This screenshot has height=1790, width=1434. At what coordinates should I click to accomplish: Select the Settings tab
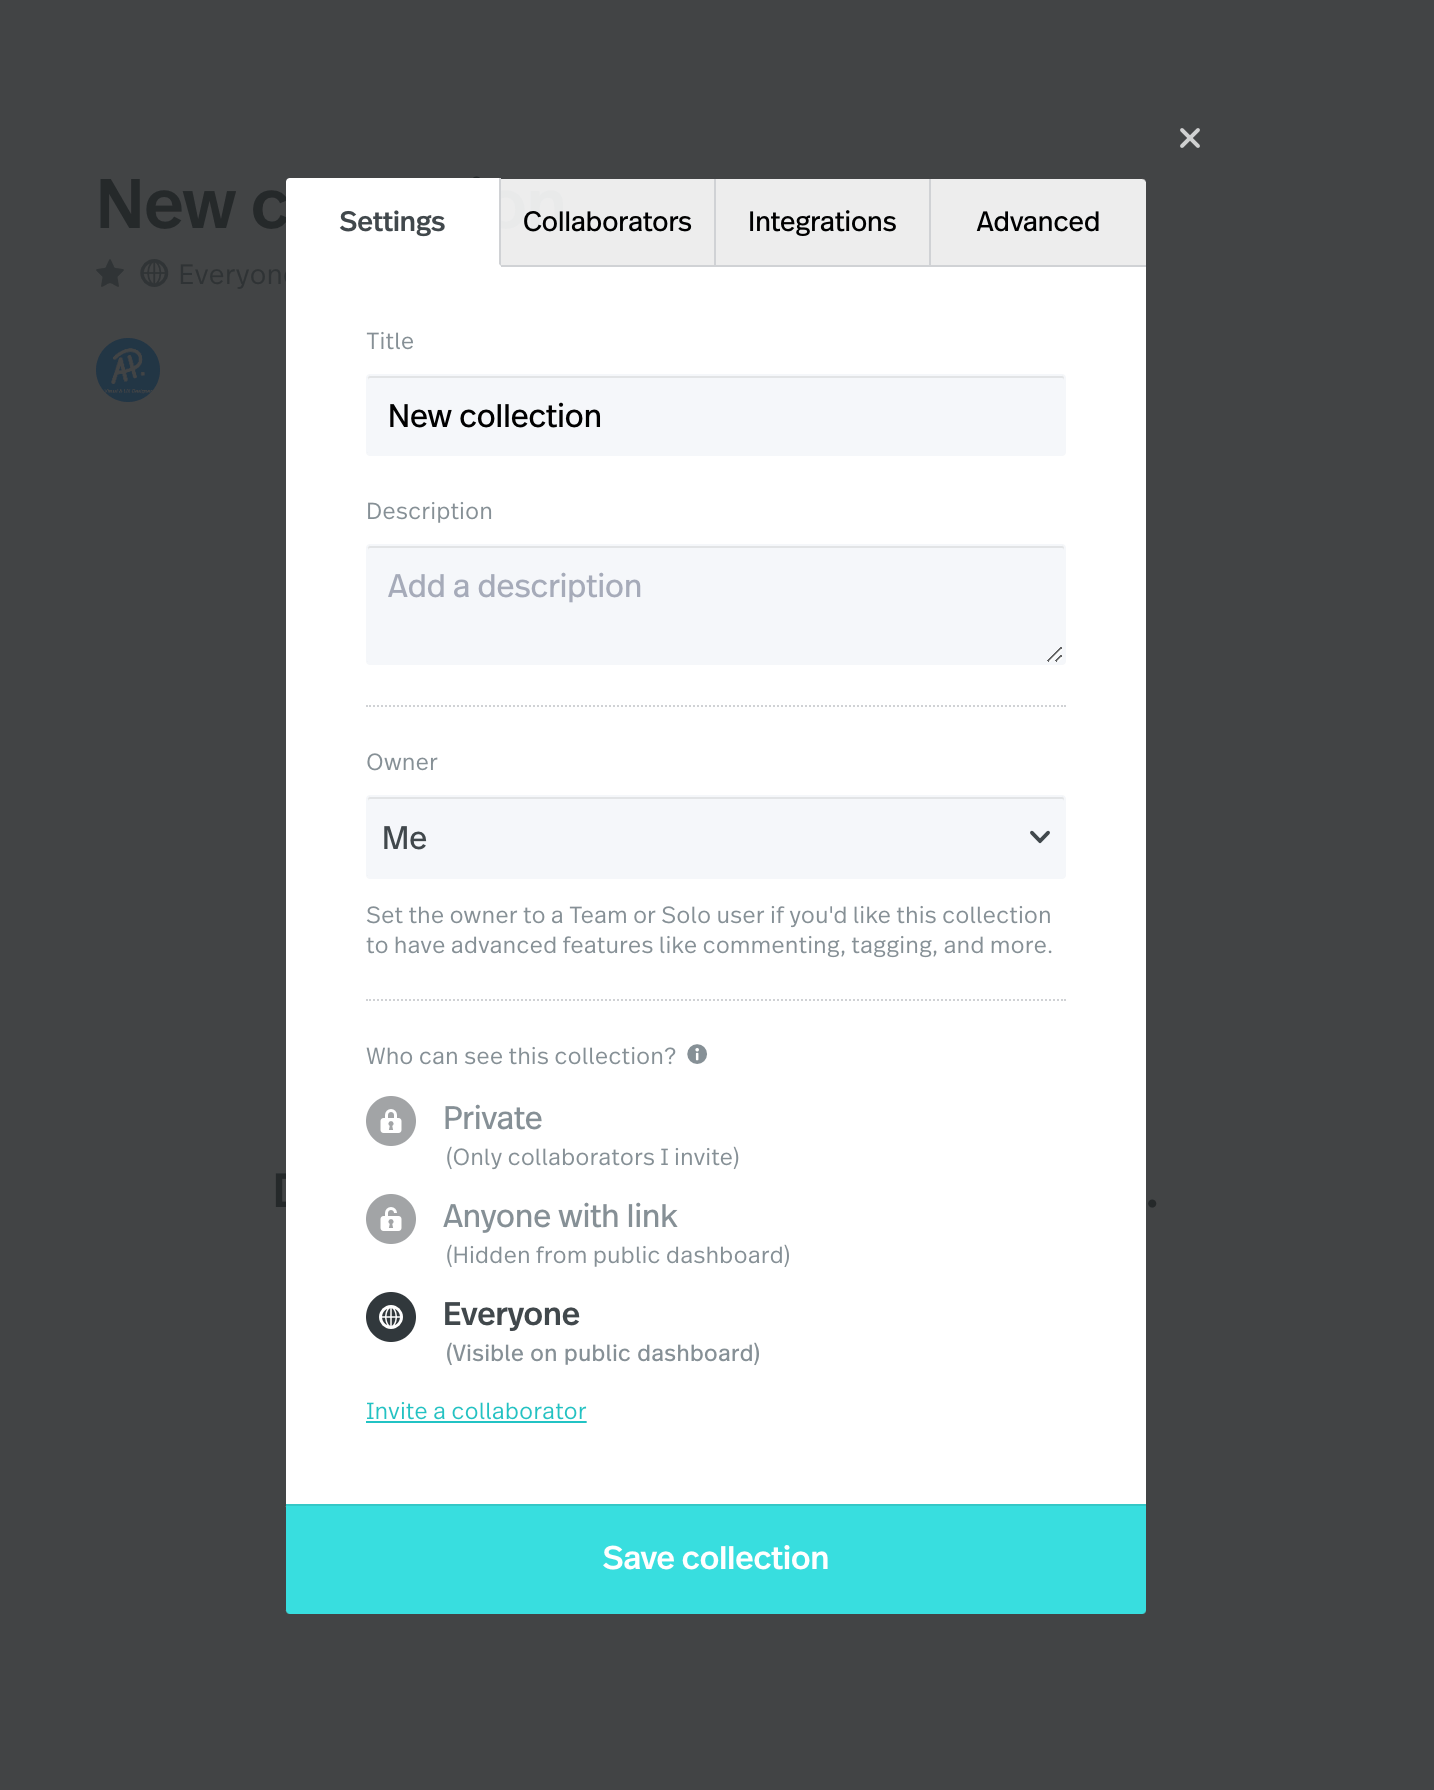(x=392, y=222)
